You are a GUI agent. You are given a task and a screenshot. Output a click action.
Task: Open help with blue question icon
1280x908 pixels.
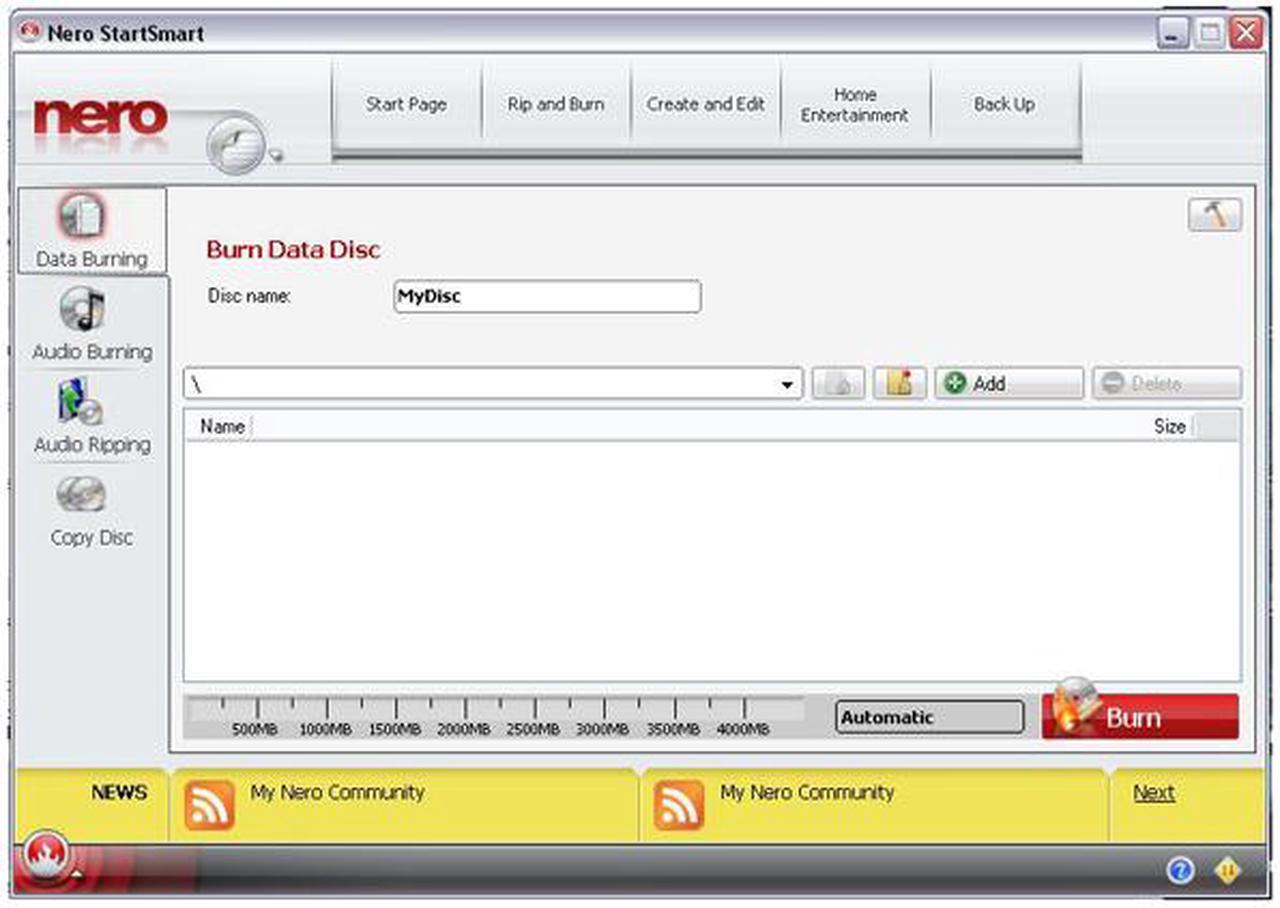(1181, 871)
